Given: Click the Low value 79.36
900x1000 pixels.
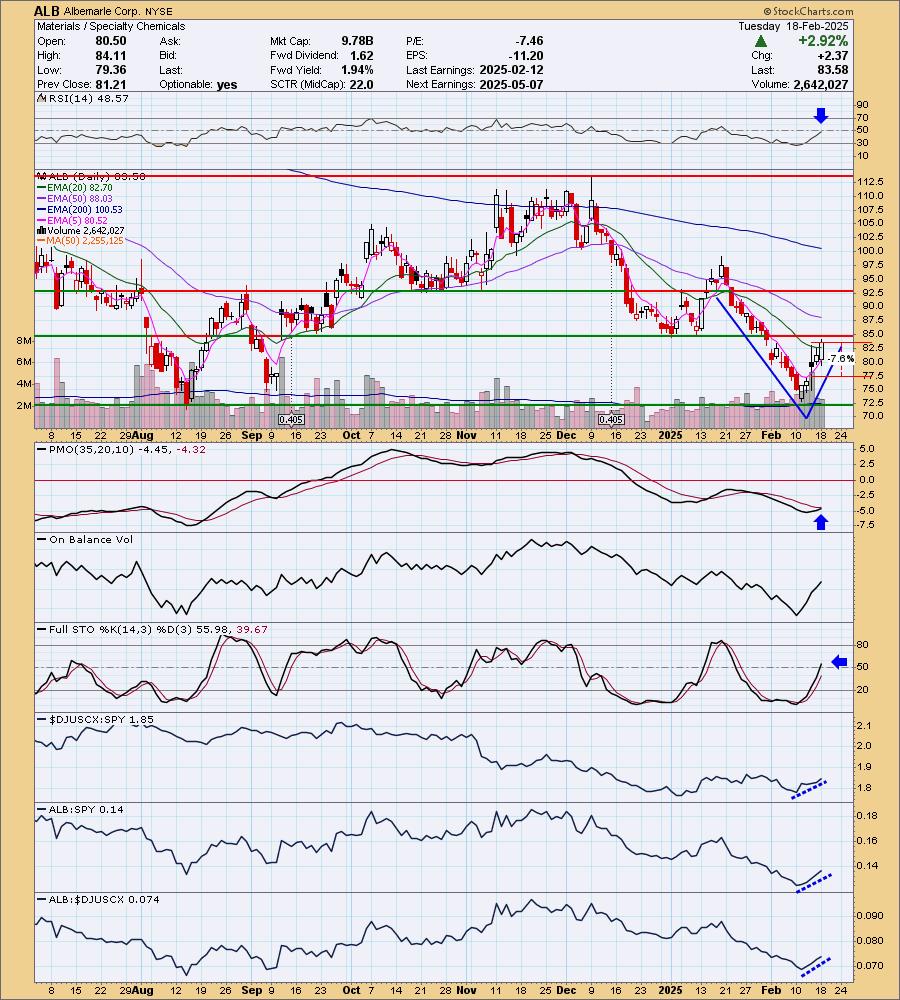Looking at the screenshot, I should coord(110,70).
